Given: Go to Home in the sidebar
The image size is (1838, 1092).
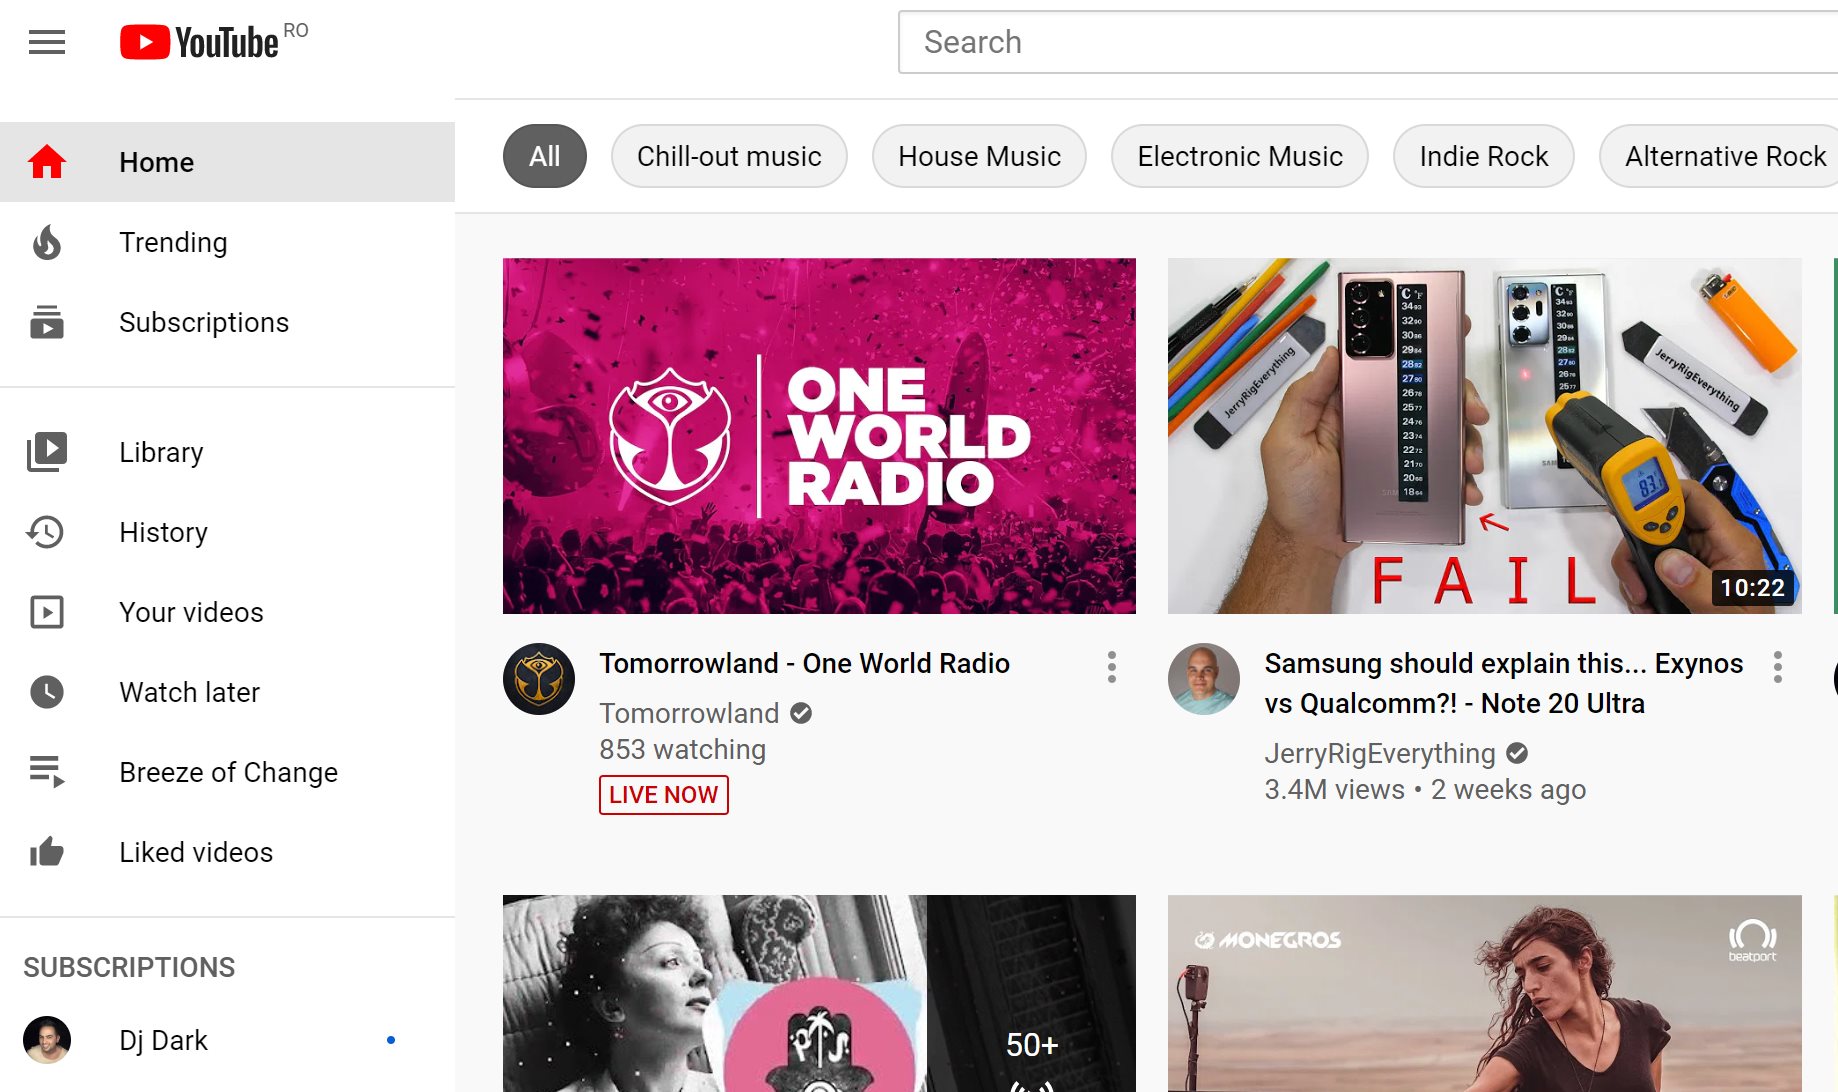Looking at the screenshot, I should 156,161.
